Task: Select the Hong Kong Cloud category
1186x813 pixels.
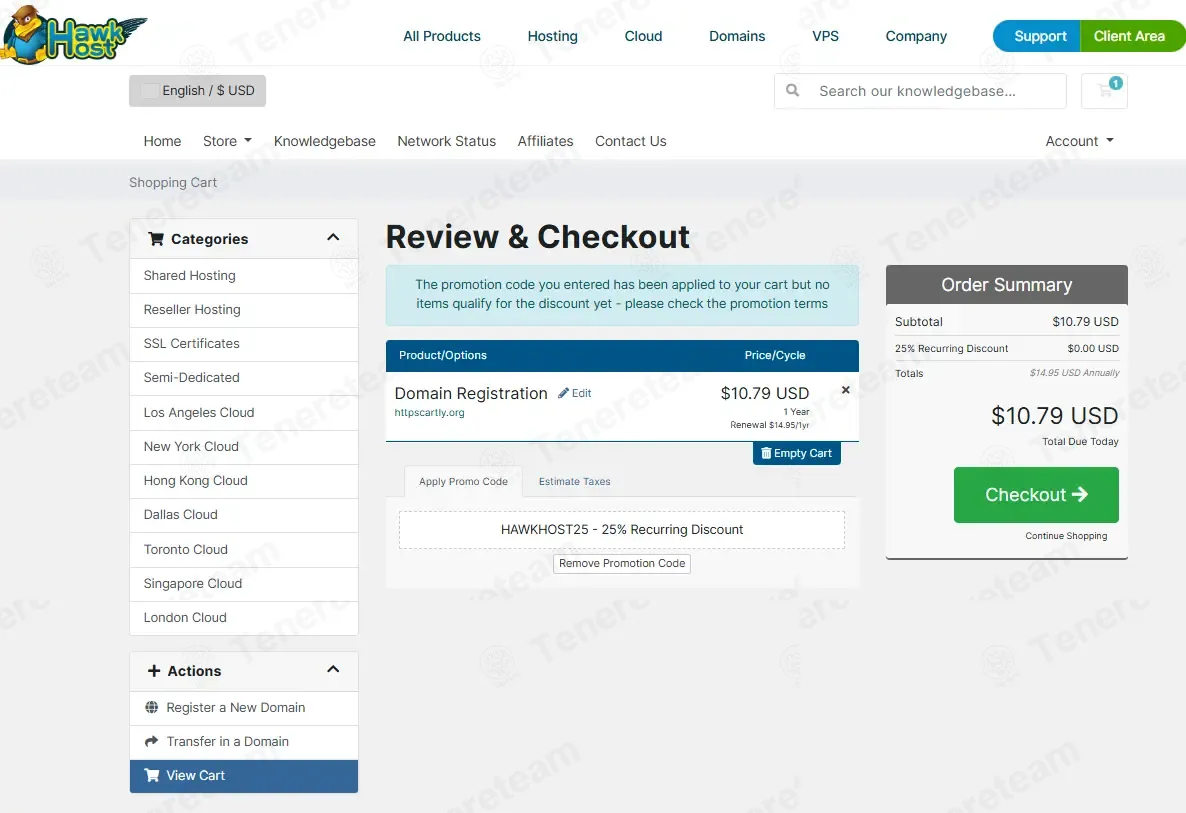Action: 244,481
